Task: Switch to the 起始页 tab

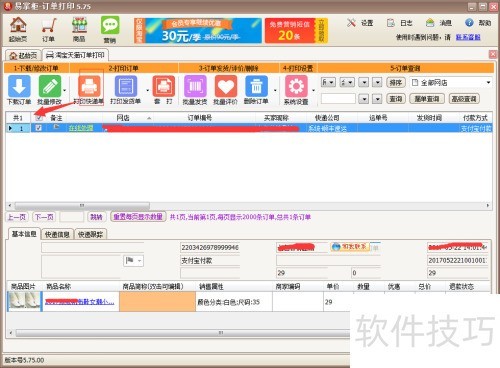Action: click(23, 55)
